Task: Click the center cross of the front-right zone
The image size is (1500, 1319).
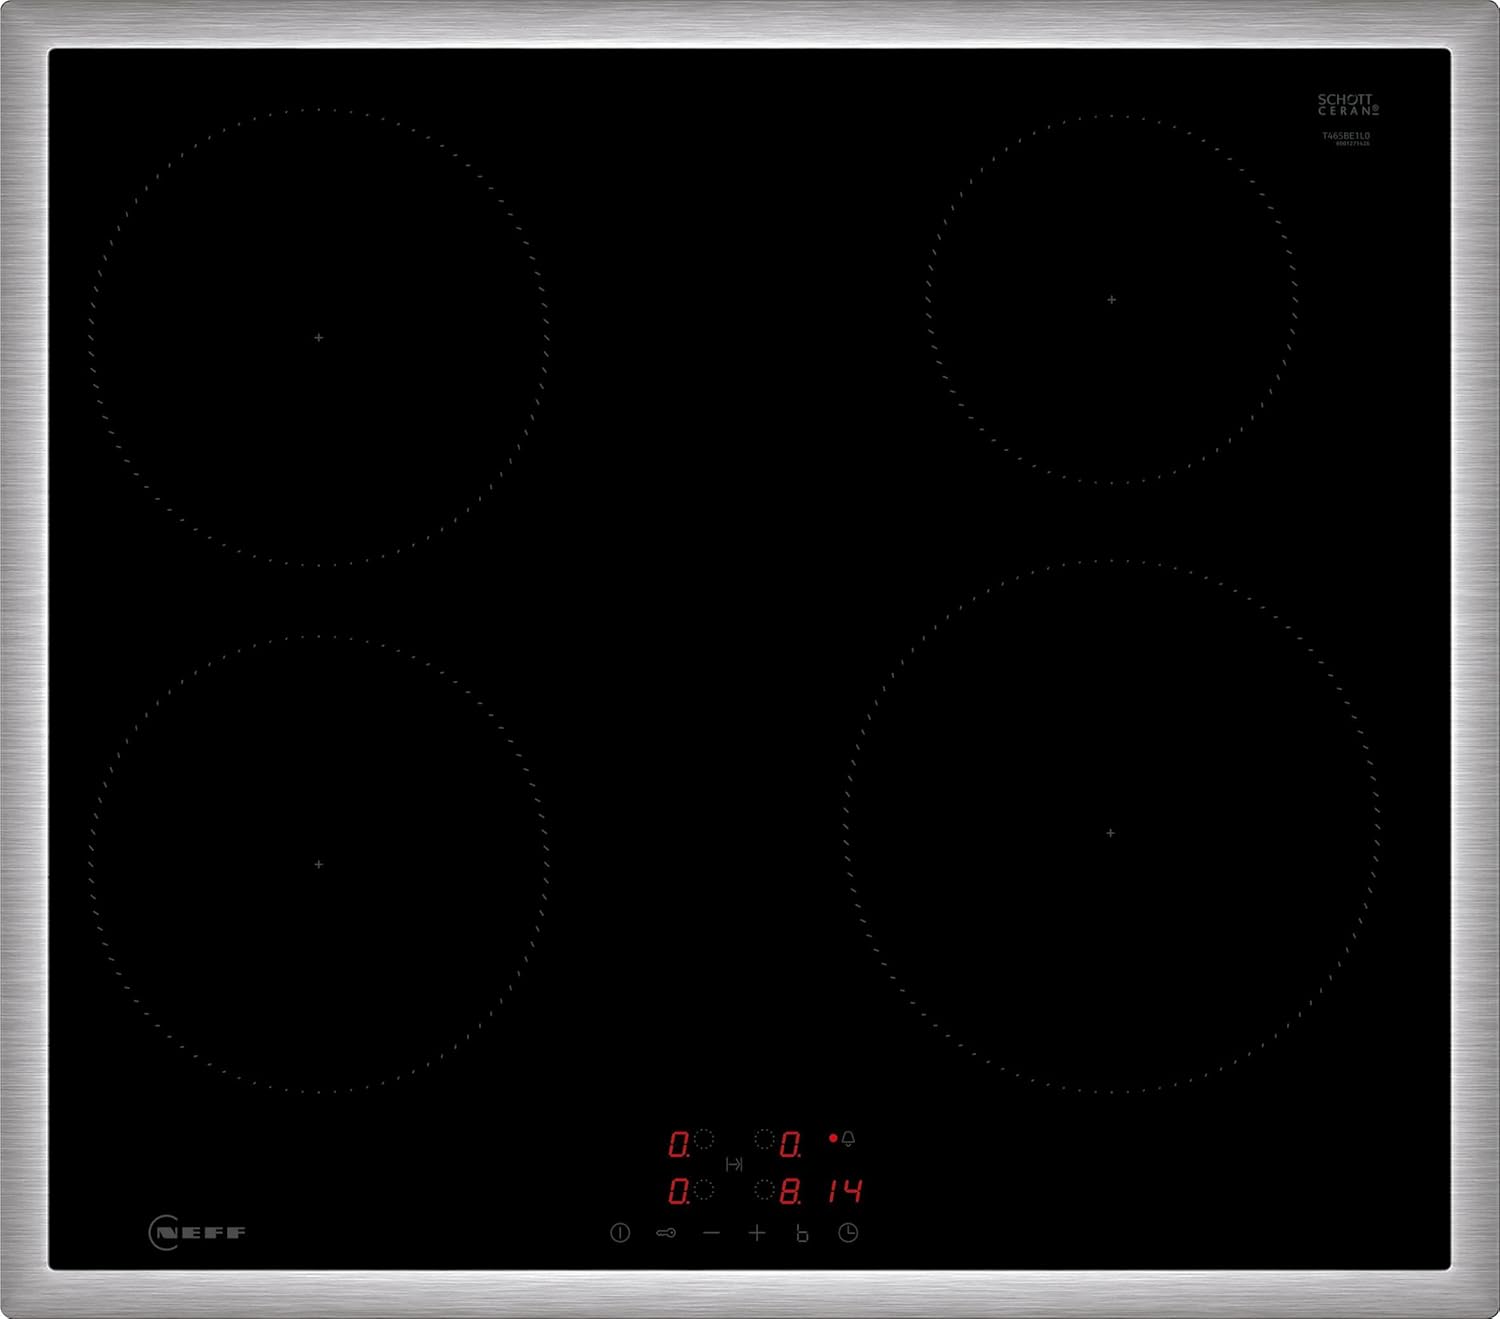Action: [1111, 833]
